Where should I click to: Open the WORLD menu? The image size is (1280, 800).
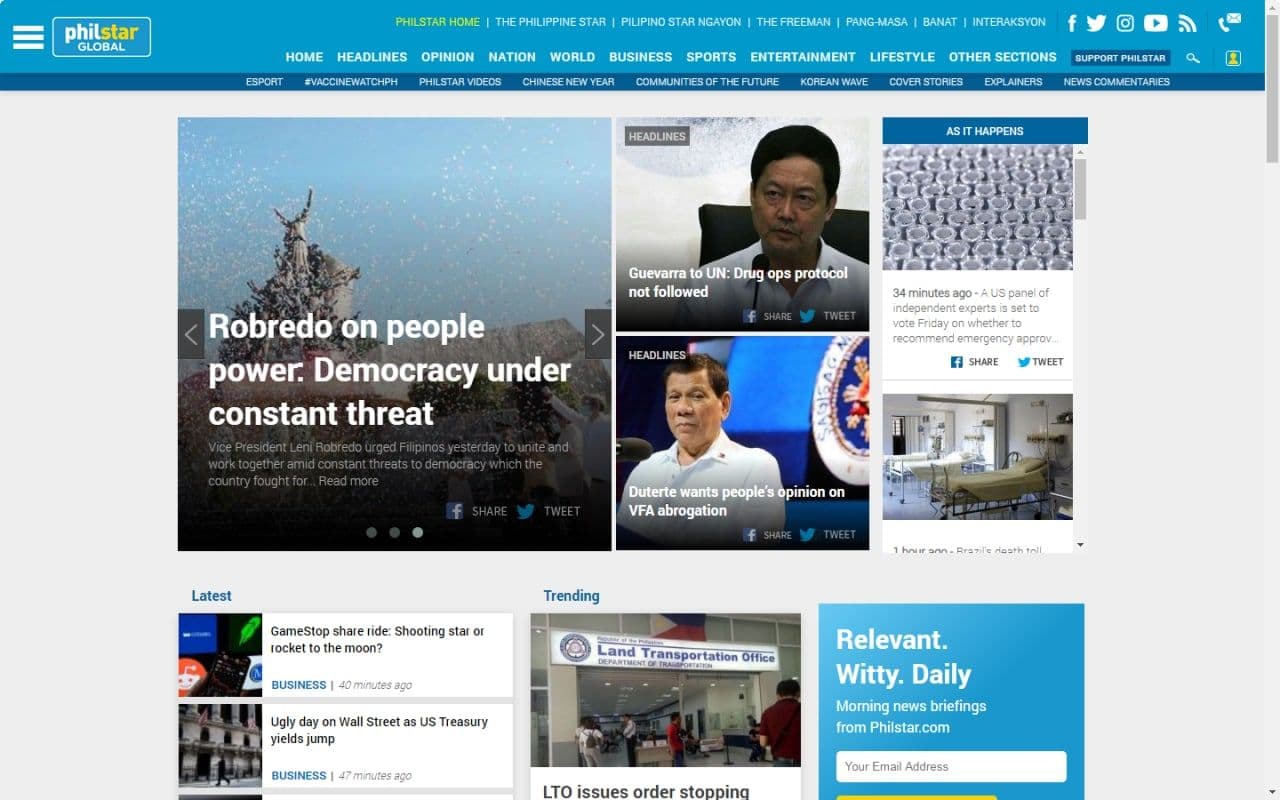572,57
